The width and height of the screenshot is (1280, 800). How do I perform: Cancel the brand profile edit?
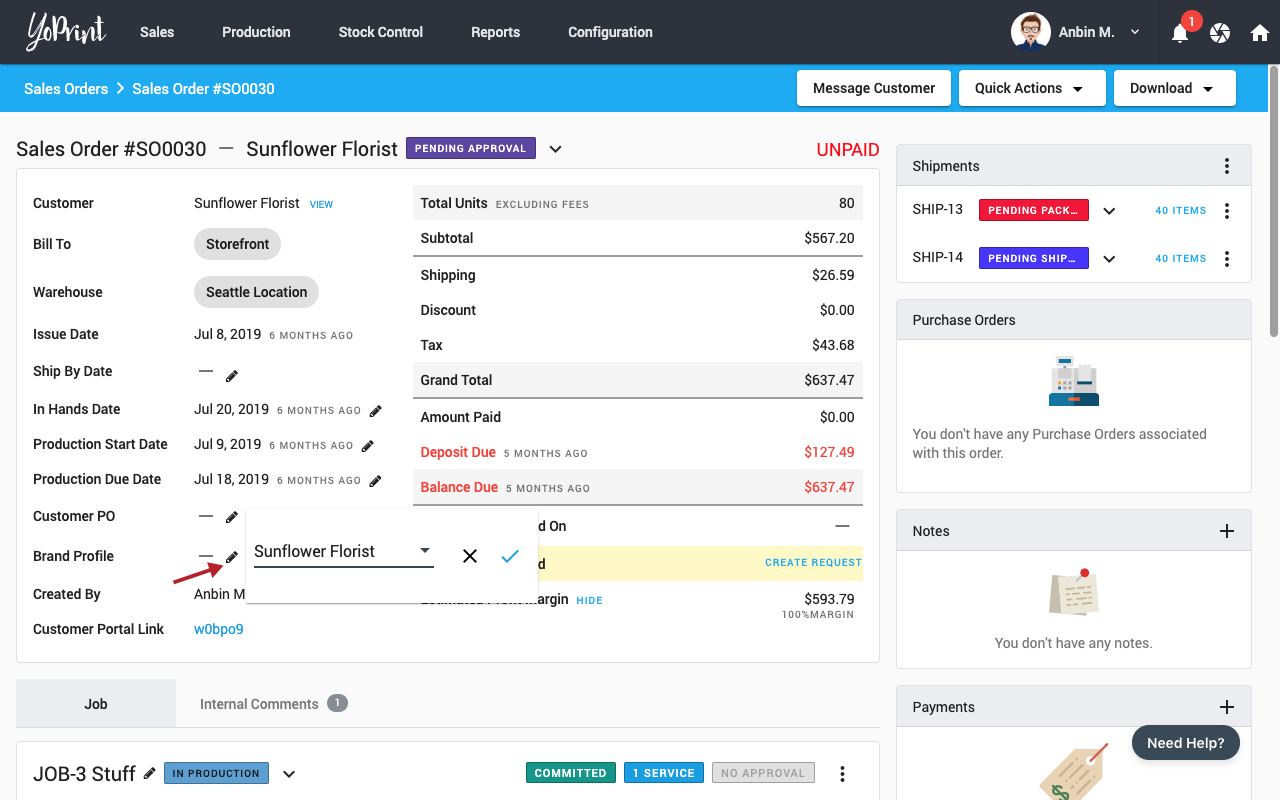470,556
